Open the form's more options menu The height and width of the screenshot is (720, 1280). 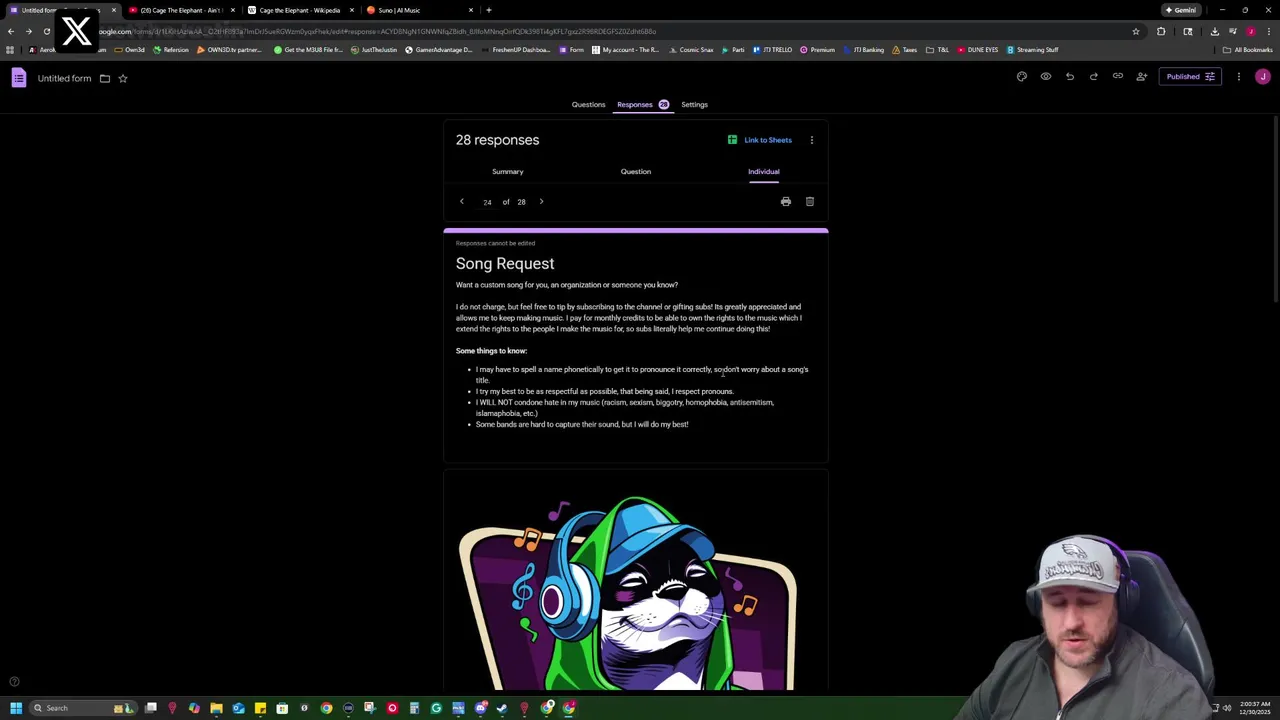1239,77
